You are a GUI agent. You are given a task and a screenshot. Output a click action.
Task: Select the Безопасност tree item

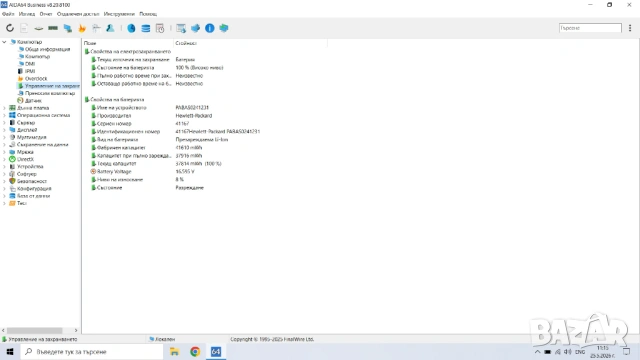(x=32, y=181)
